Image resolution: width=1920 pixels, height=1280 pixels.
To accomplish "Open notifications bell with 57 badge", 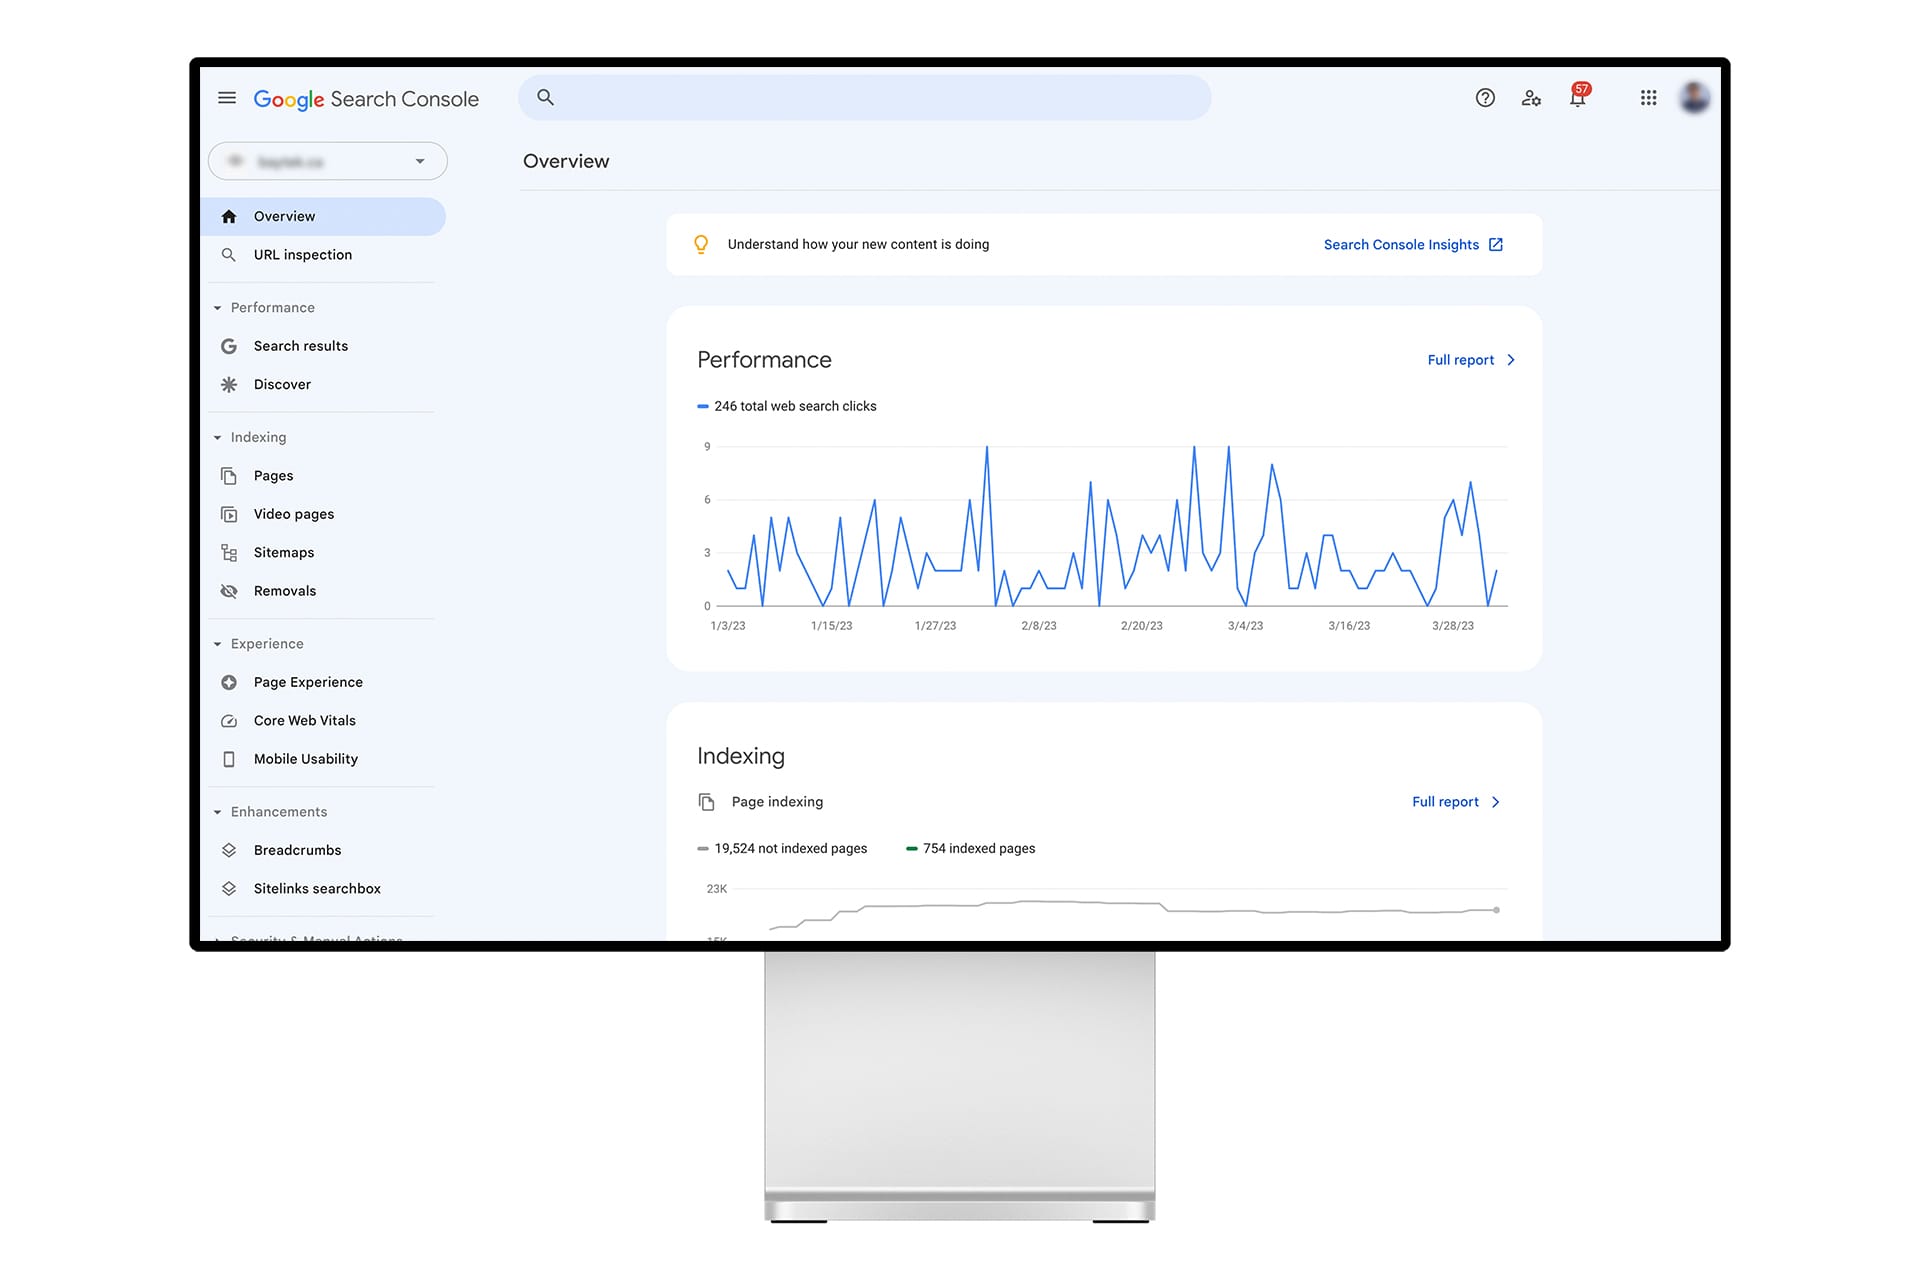I will 1578,96.
